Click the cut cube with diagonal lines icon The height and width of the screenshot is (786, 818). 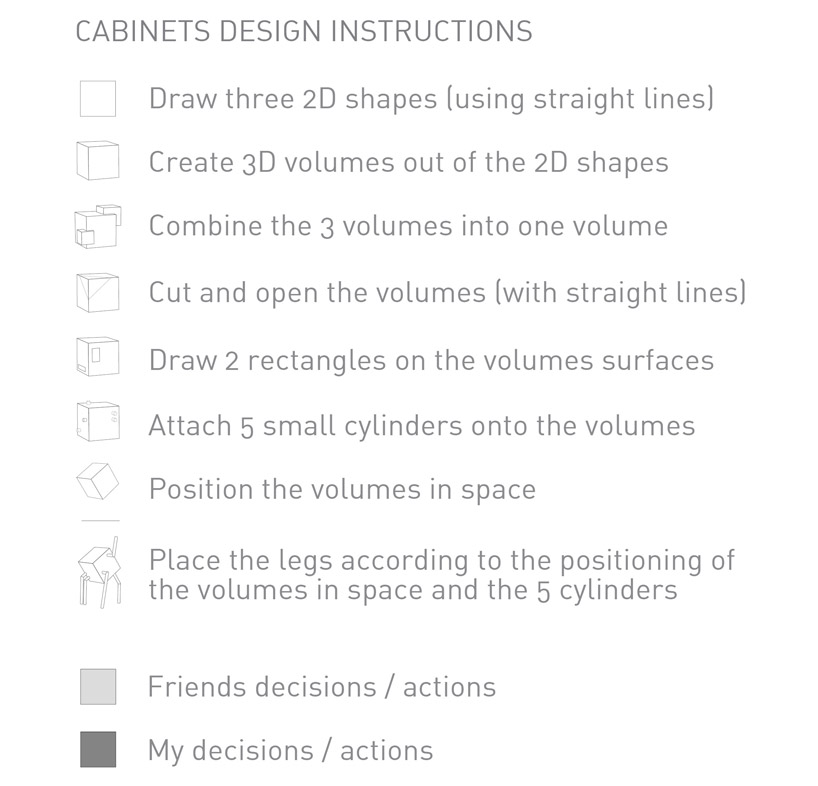click(98, 293)
